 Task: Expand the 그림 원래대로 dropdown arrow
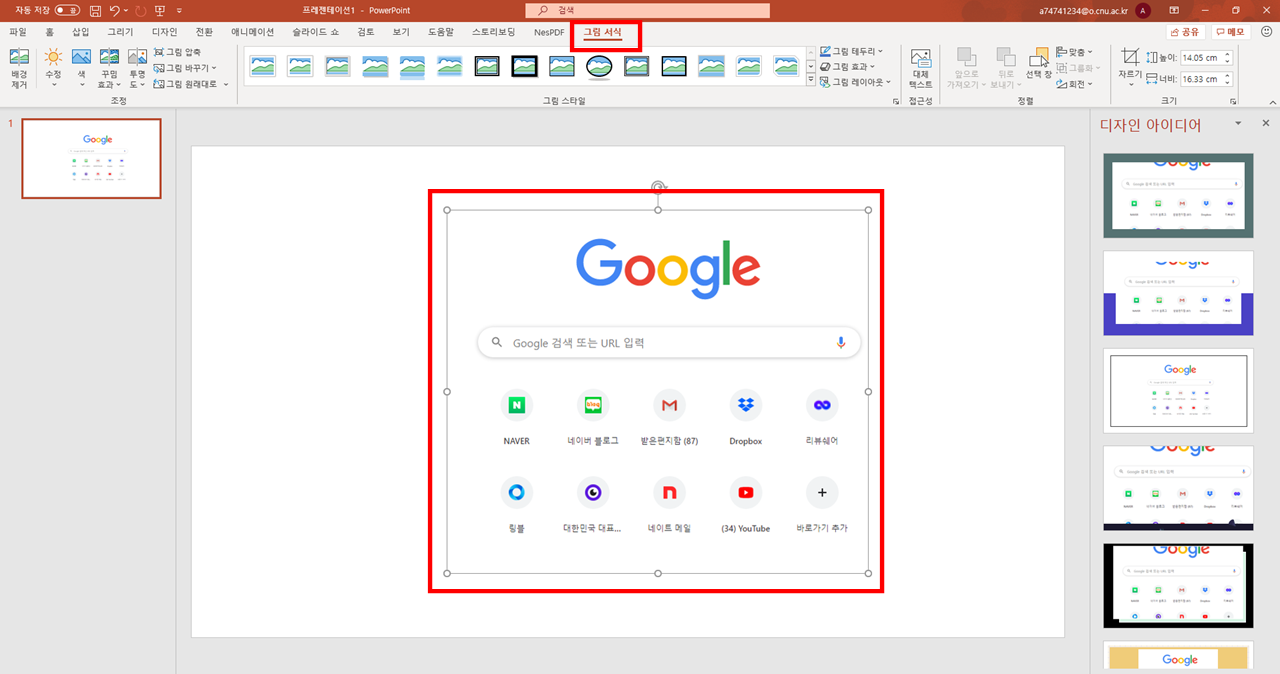tap(226, 84)
